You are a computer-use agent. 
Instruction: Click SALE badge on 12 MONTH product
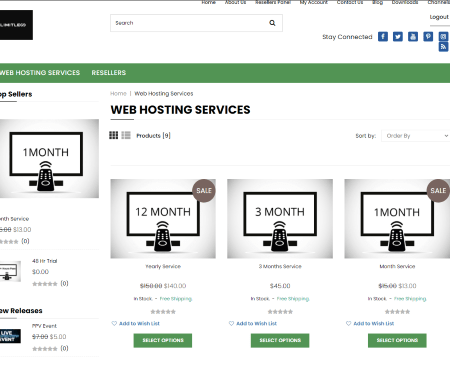tap(204, 191)
